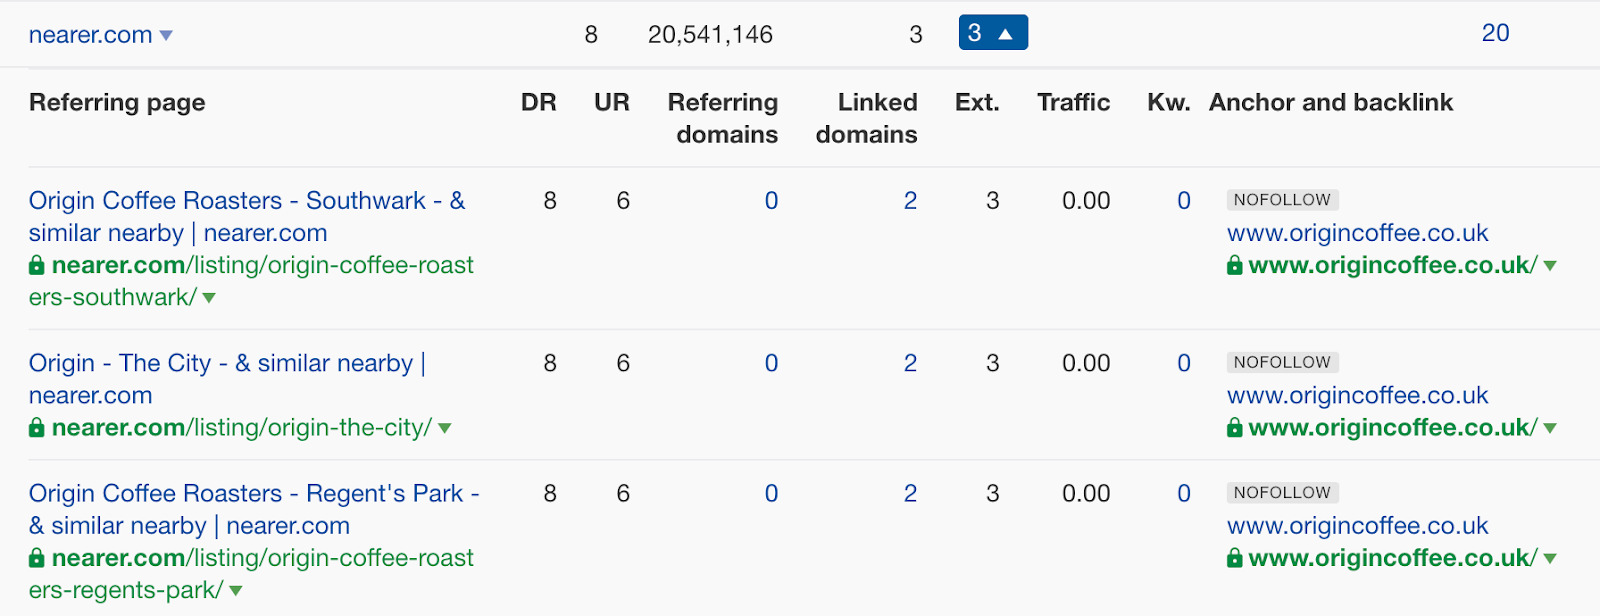
Task: Expand dropdown after origin-the-city URL
Action: tap(445, 428)
